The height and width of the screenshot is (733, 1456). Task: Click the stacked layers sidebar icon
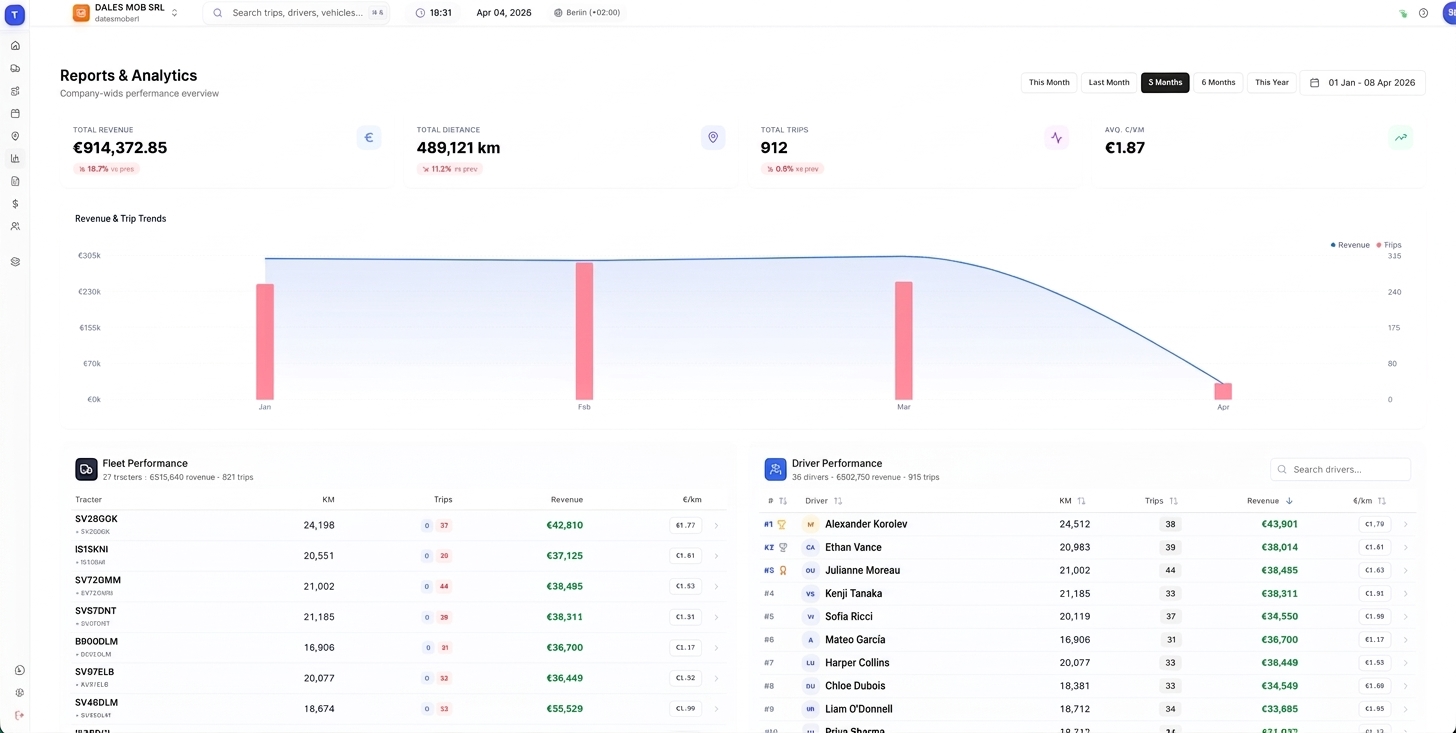15,262
